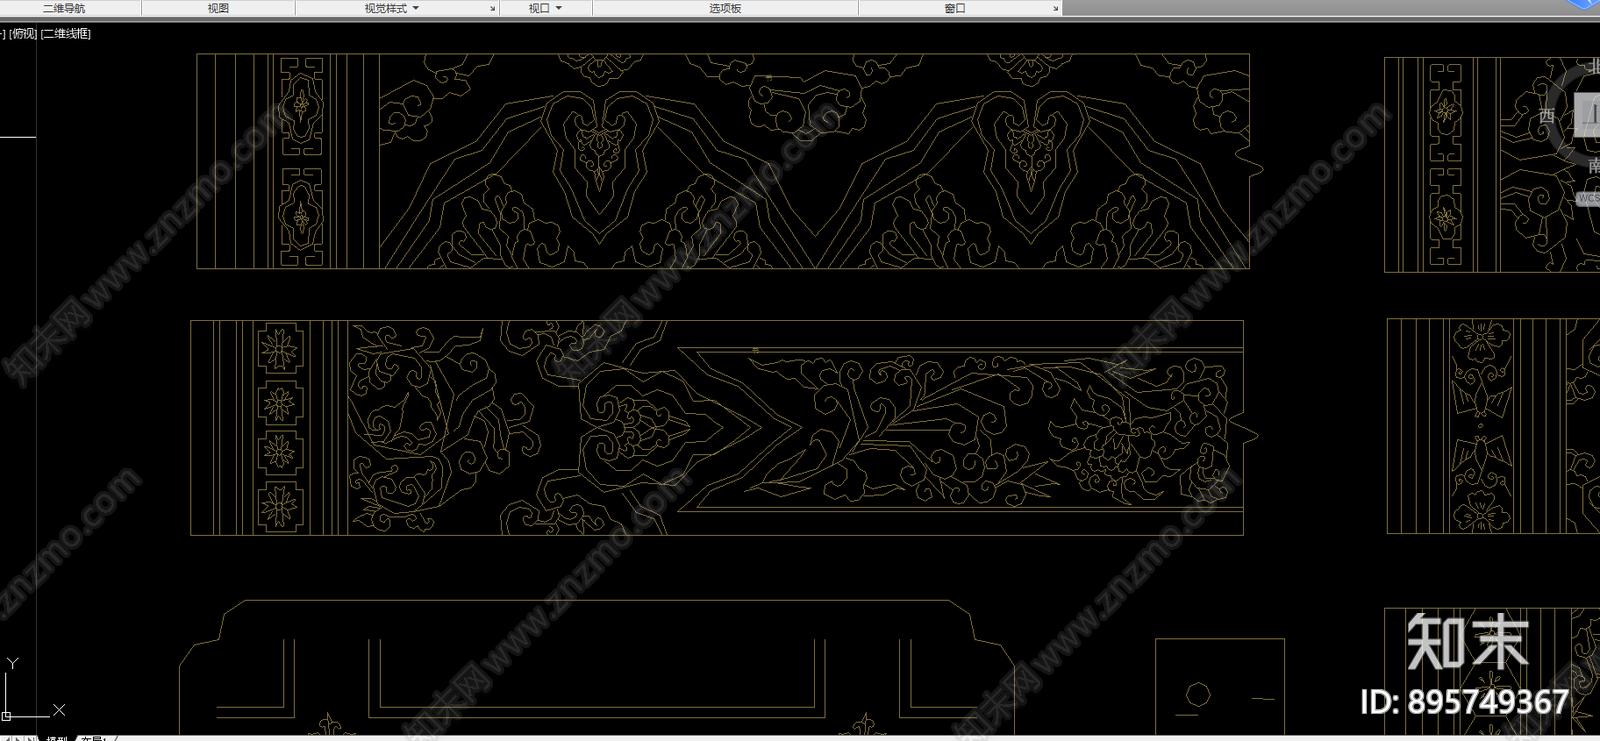Click the 视觉样式 panel dialog launcher arrow
The width and height of the screenshot is (1600, 741).
(x=492, y=9)
